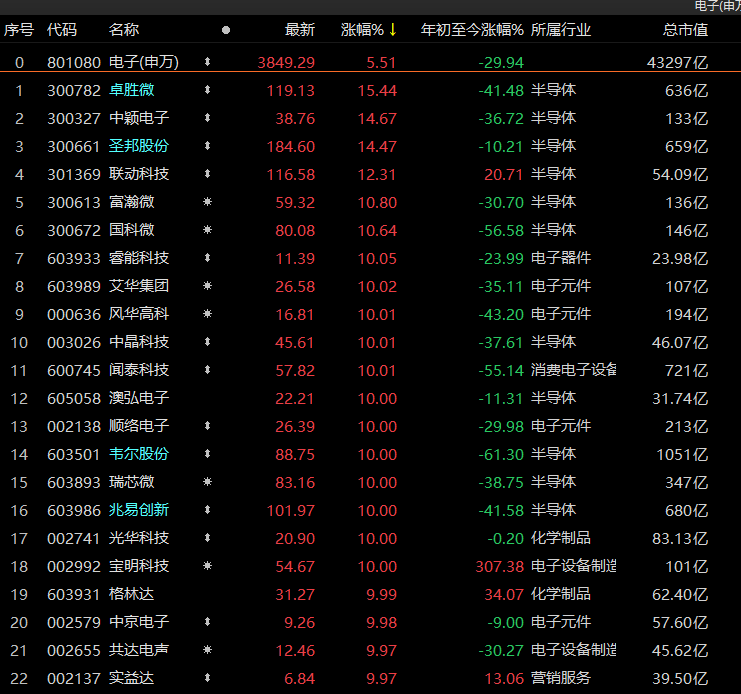Click latest price 101.97
Image resolution: width=741 pixels, height=694 pixels.
pos(291,510)
